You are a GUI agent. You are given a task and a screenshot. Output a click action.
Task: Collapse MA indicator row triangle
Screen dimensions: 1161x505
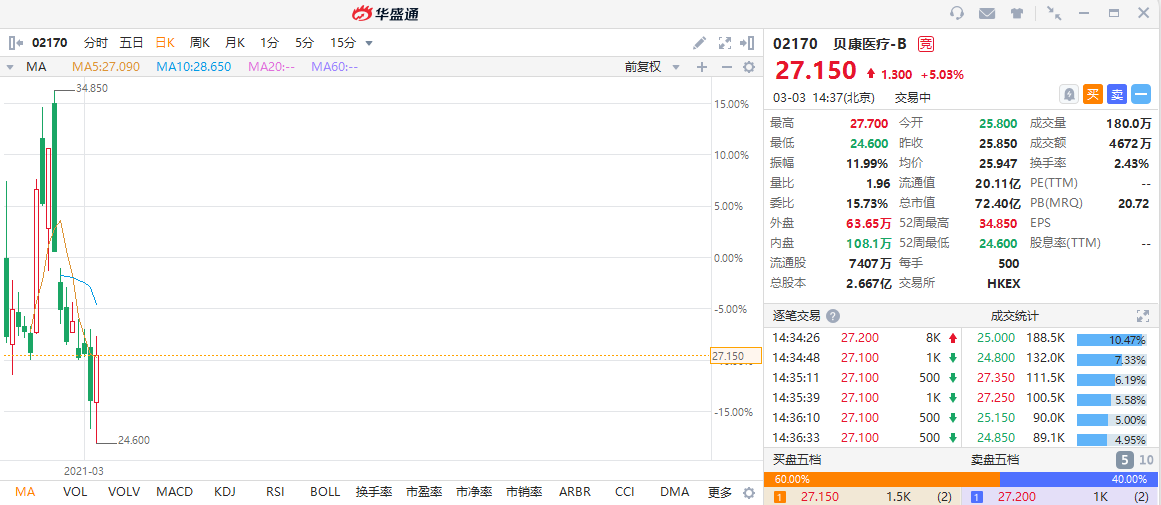click(x=10, y=67)
